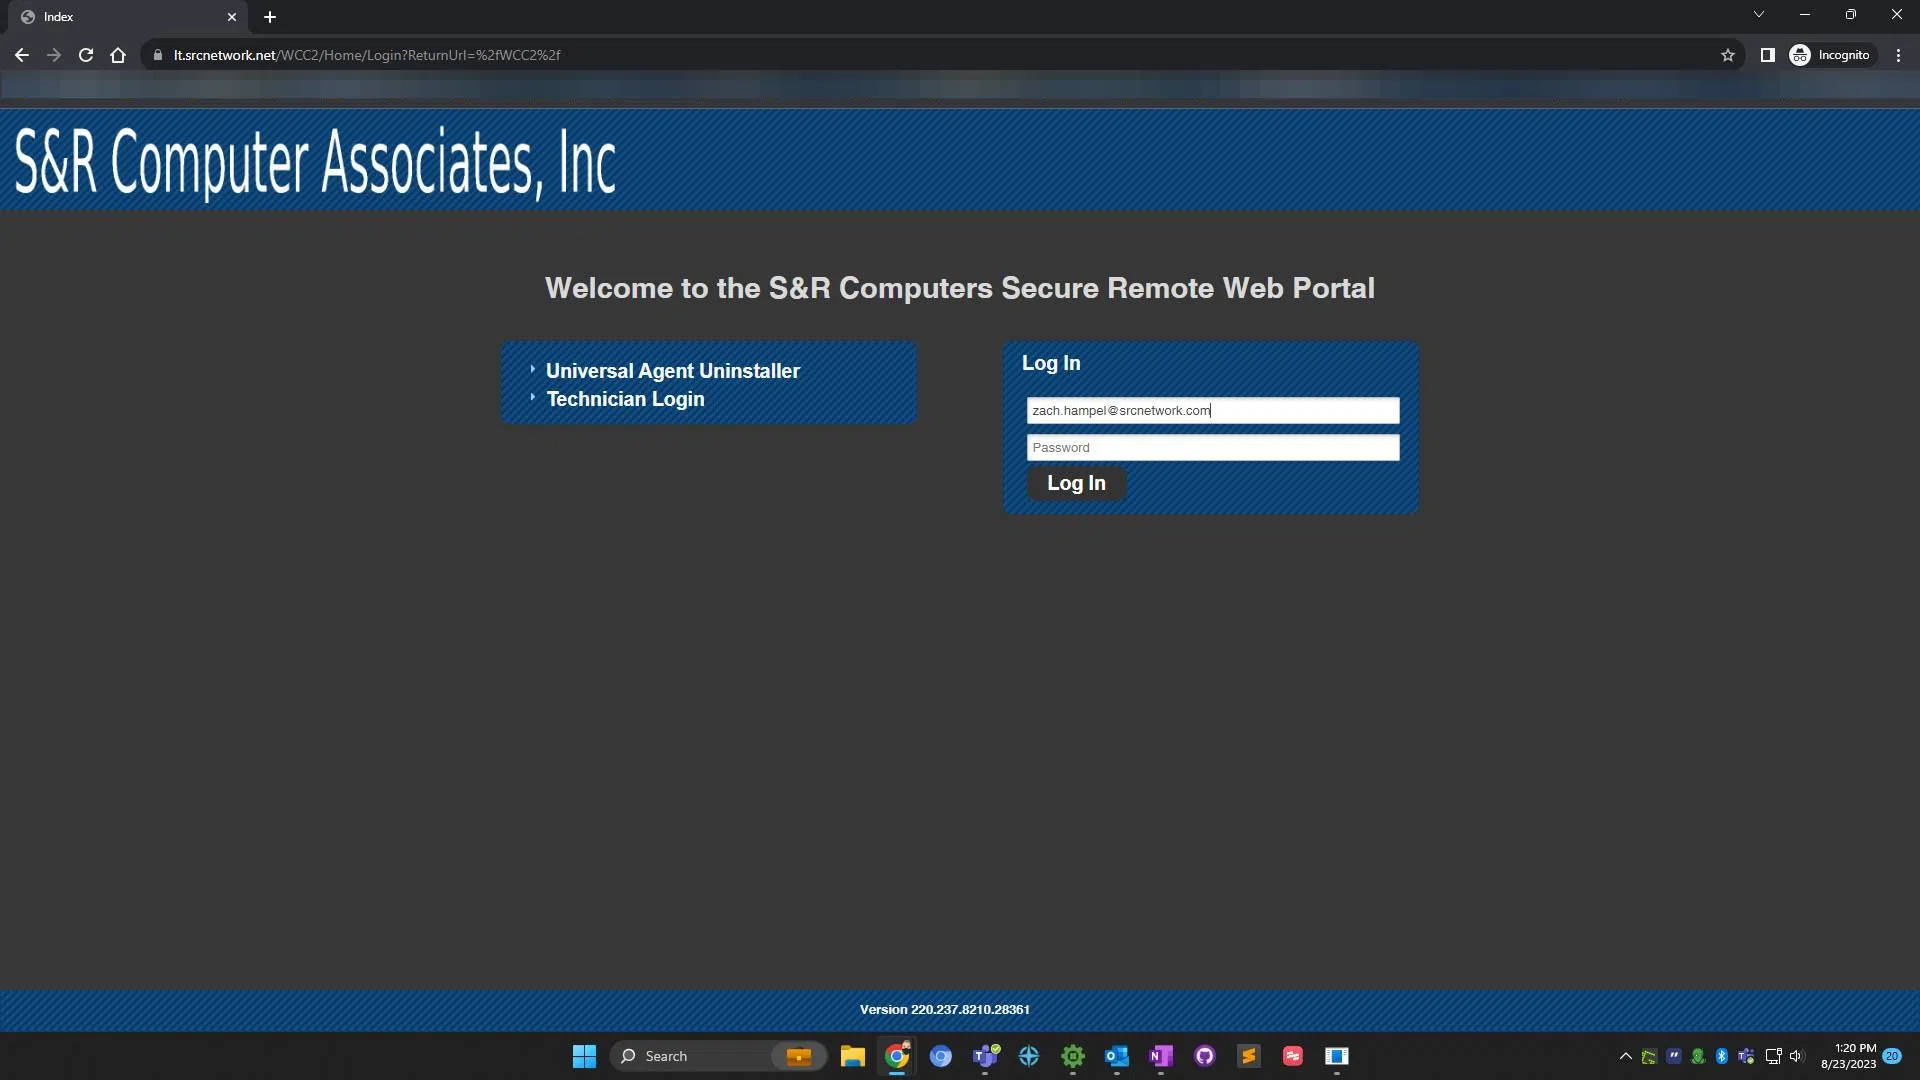Image resolution: width=1920 pixels, height=1080 pixels.
Task: Open Sublime Text from the taskbar
Action: pos(1249,1056)
